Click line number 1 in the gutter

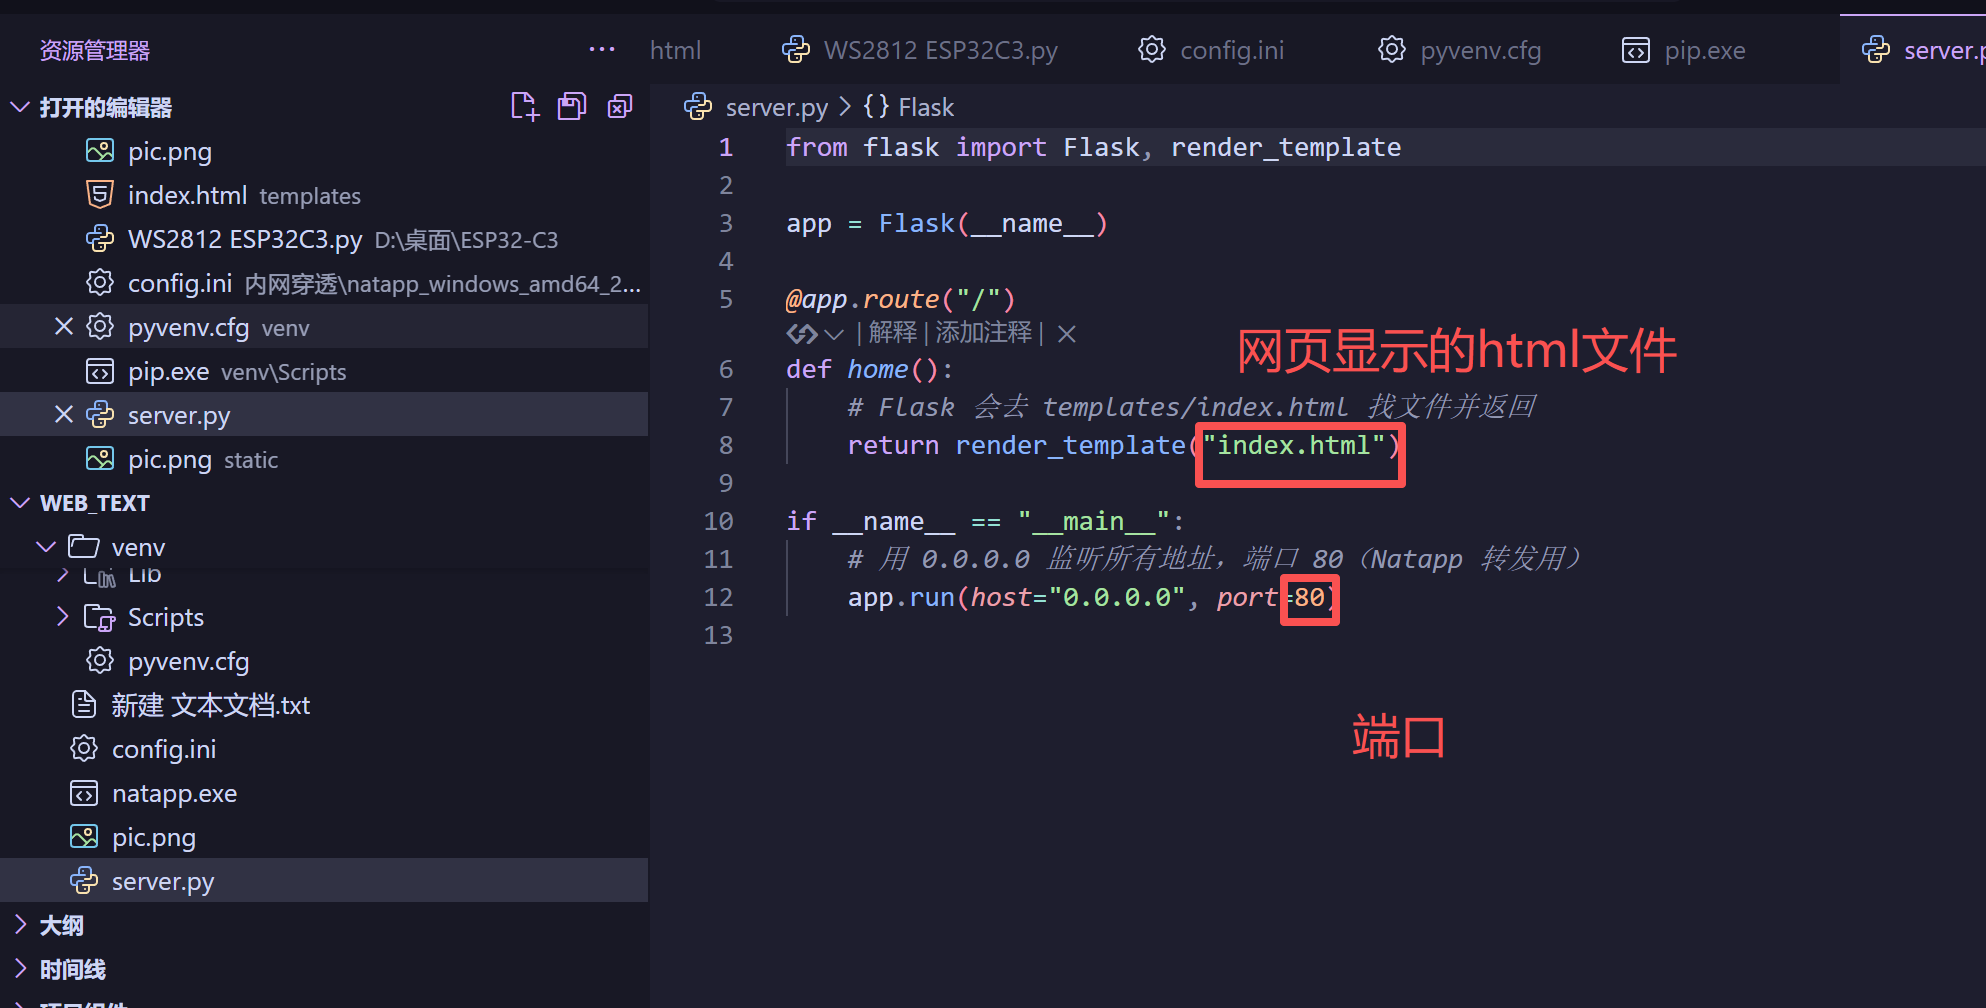[x=726, y=147]
